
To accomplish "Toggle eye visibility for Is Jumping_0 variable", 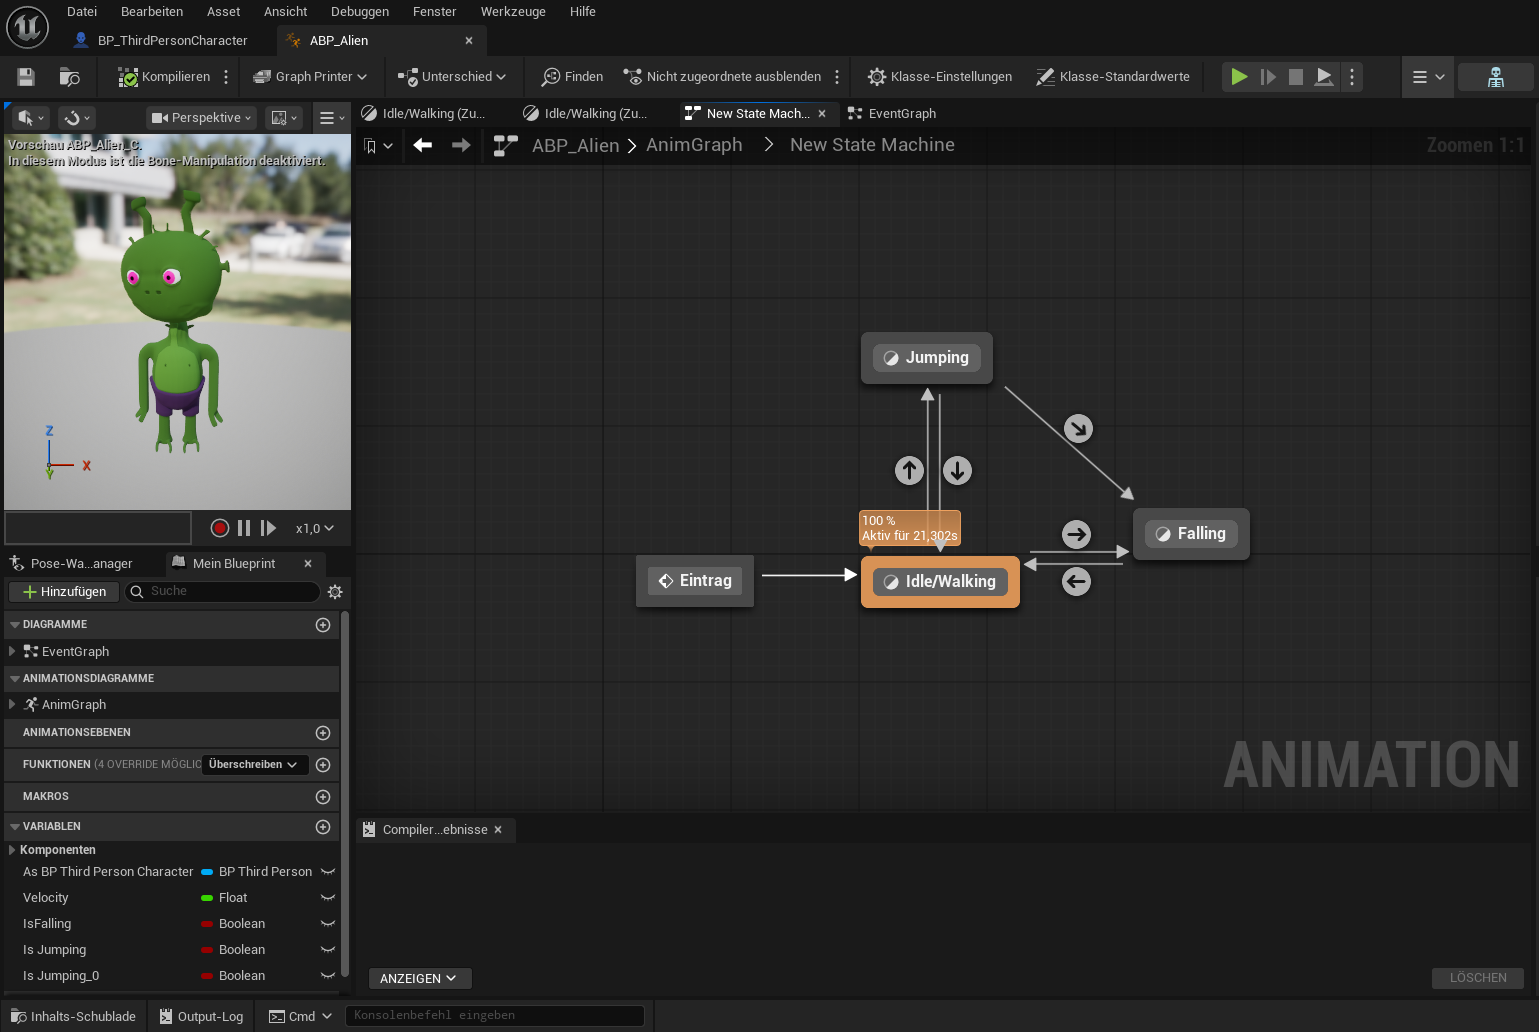I will pos(327,976).
